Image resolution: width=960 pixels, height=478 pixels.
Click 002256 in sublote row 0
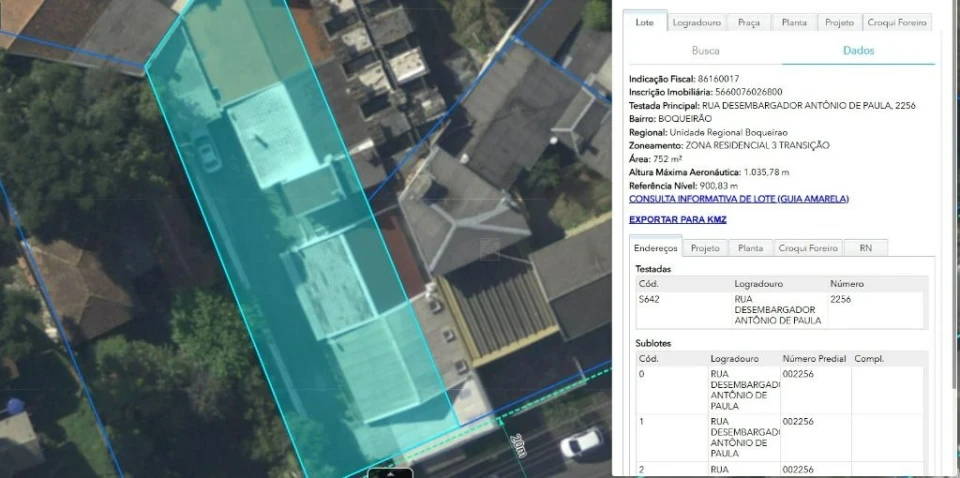pos(798,374)
